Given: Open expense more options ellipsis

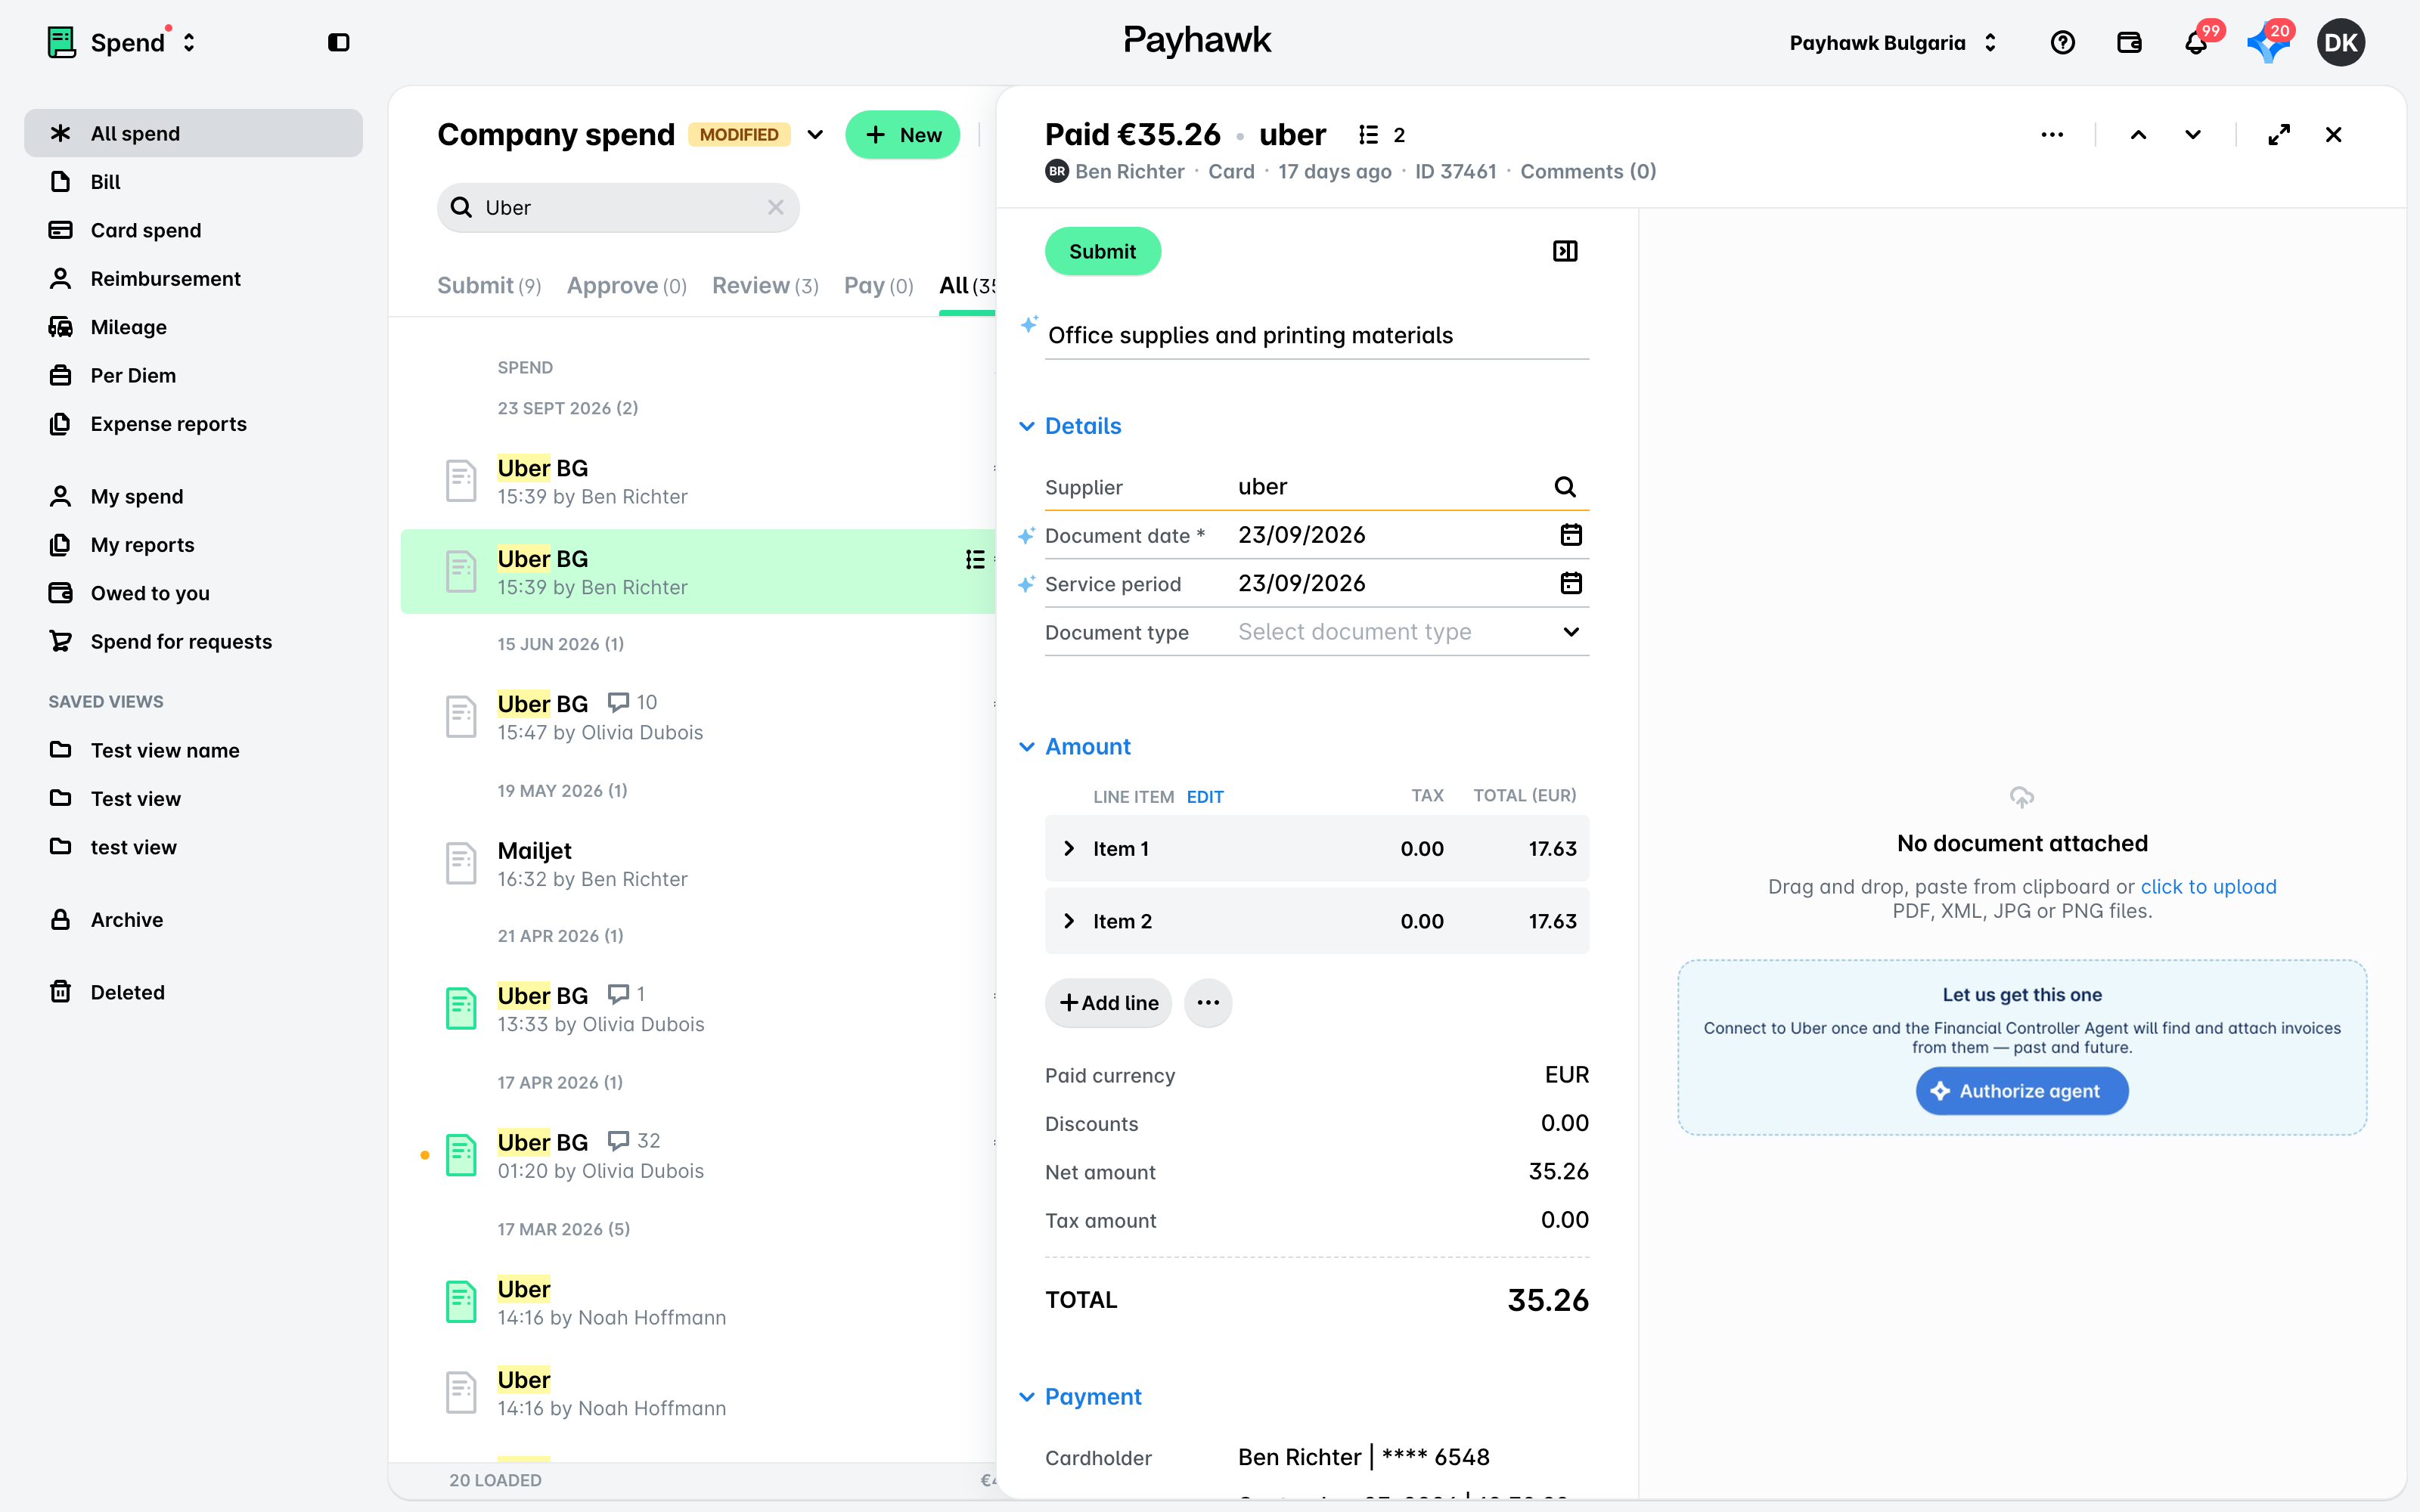Looking at the screenshot, I should (x=2052, y=135).
